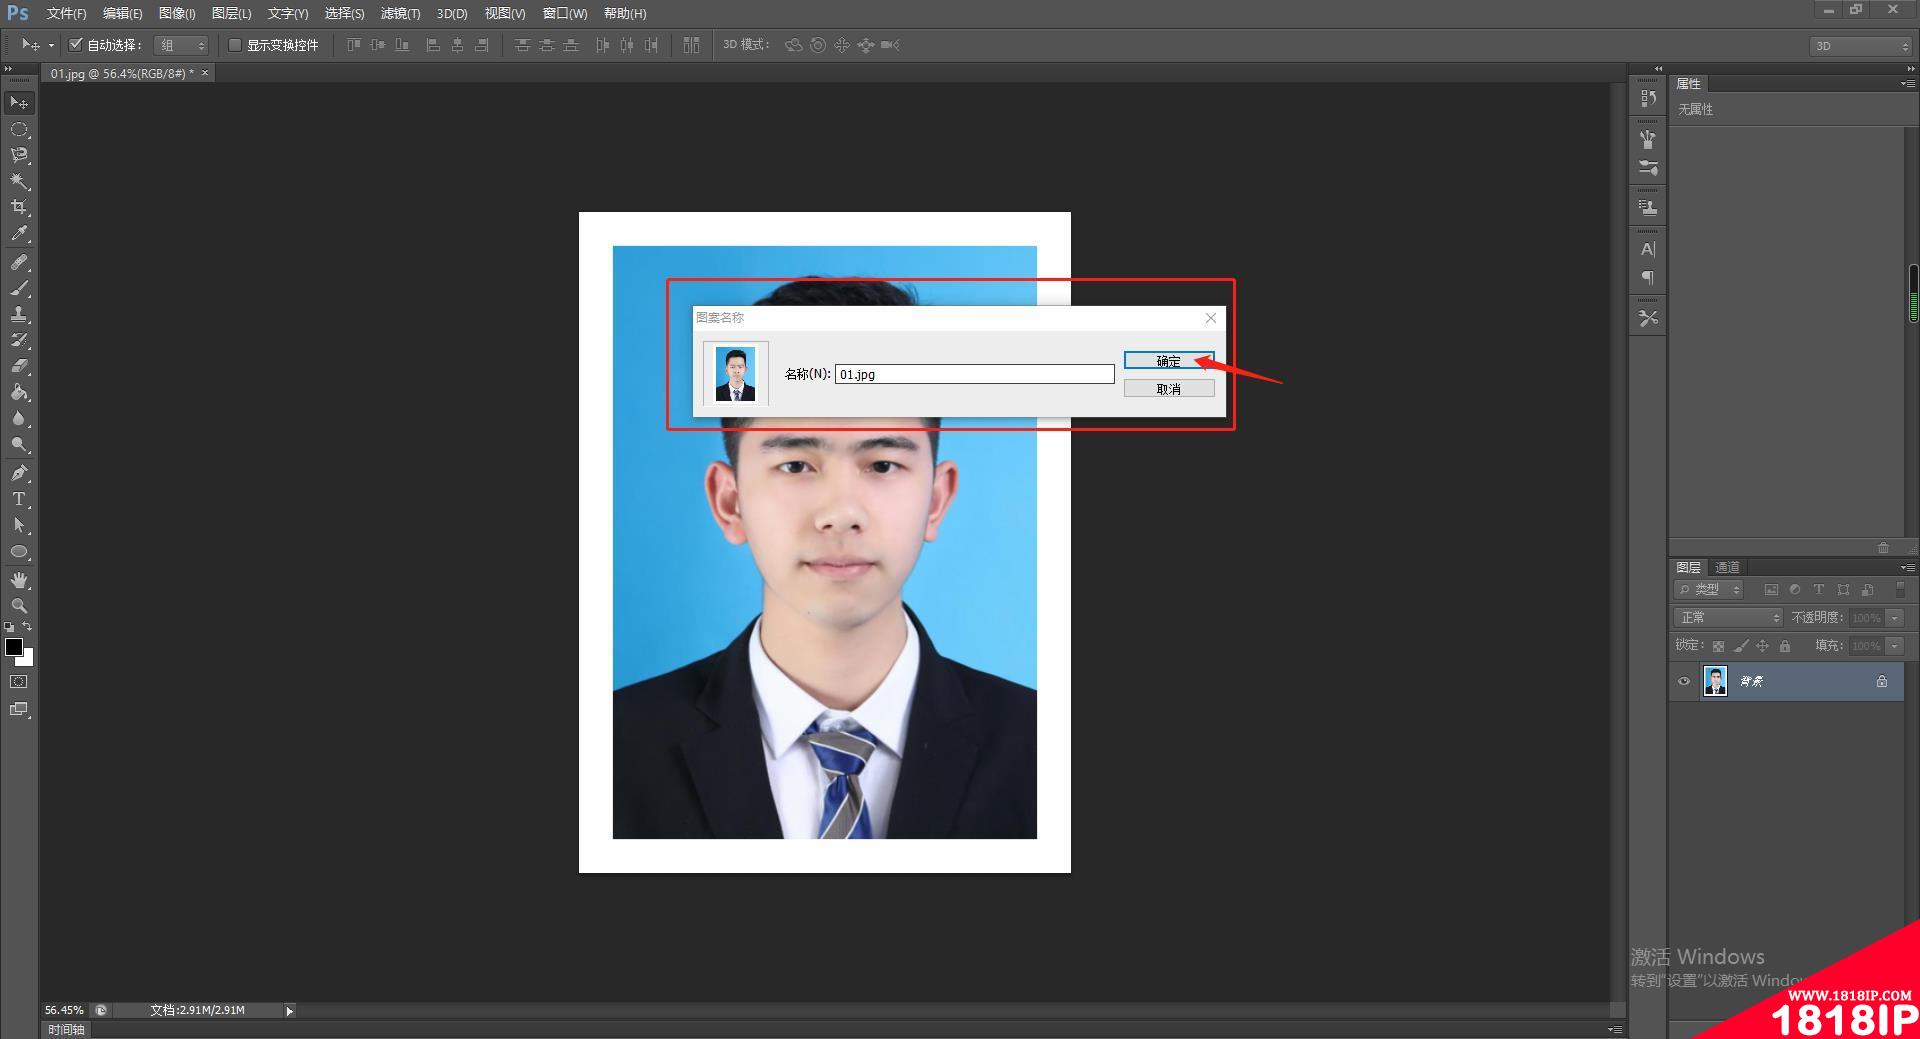Select the Elliptical Marquee tool
Image resolution: width=1920 pixels, height=1039 pixels.
(19, 130)
